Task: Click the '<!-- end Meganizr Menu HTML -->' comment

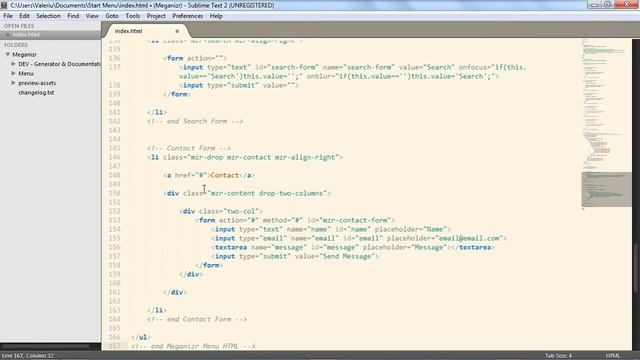Action: 193,346
